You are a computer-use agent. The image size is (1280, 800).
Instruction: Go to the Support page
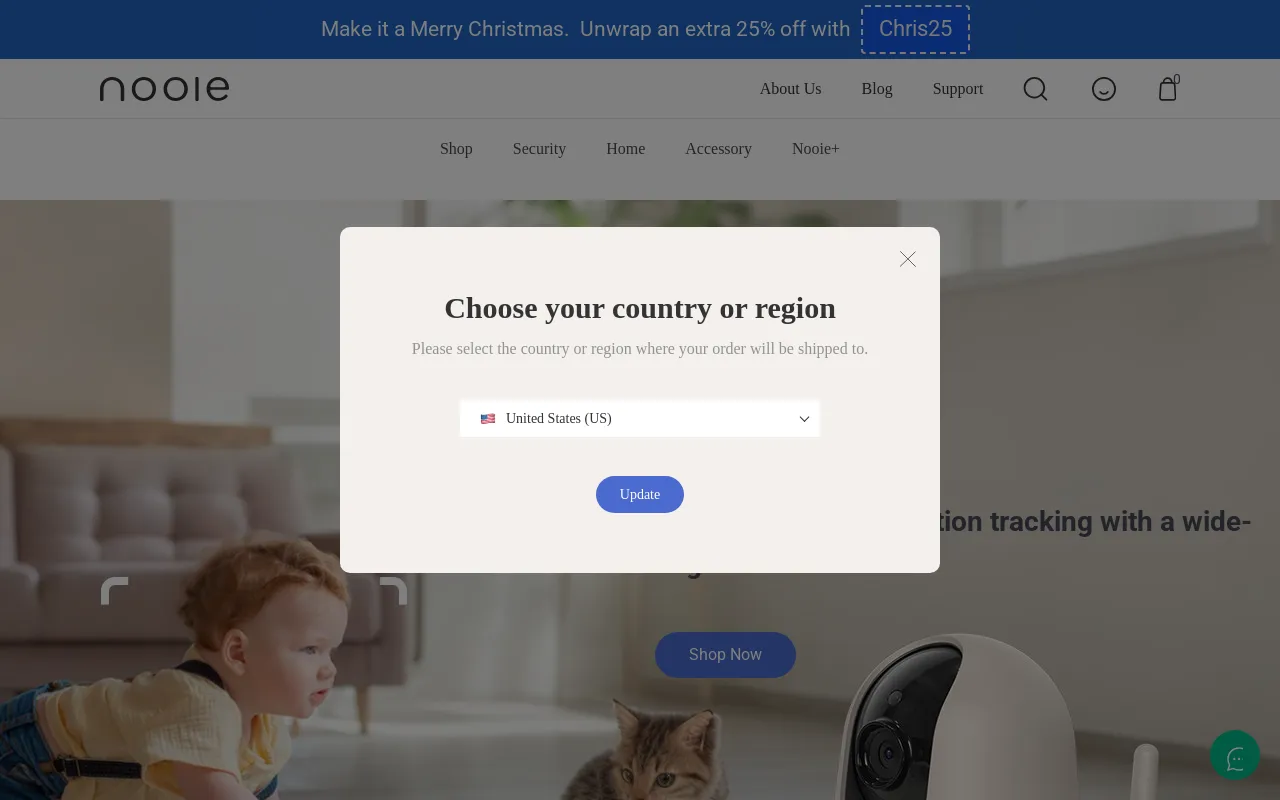pos(958,89)
